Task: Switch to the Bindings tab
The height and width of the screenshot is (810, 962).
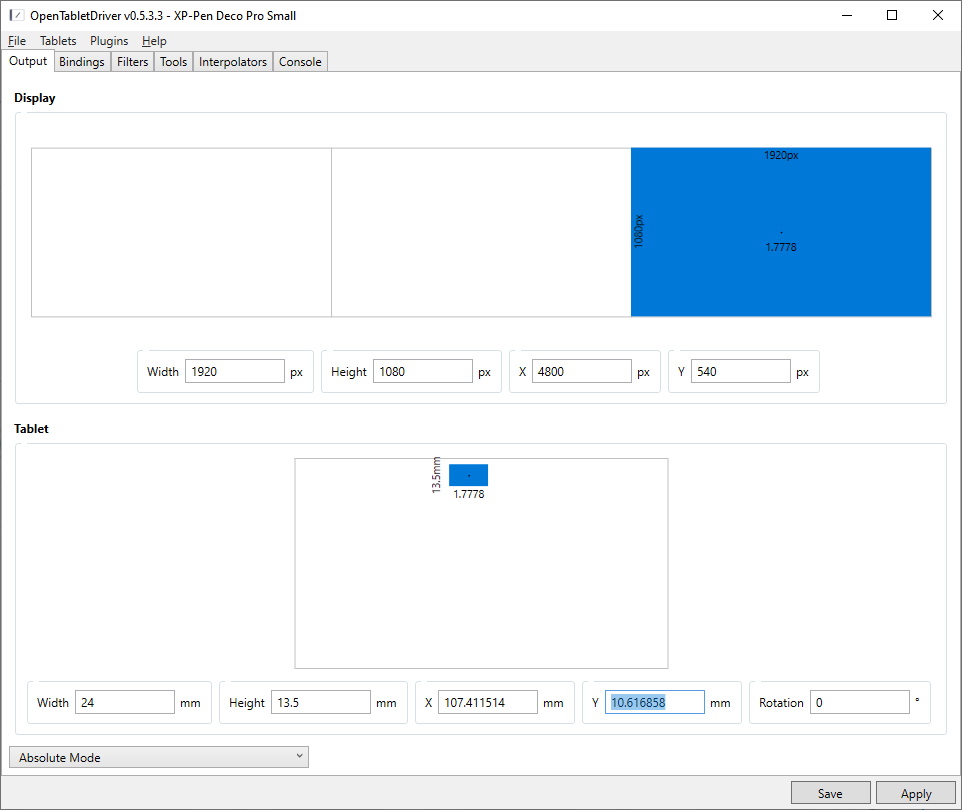Action: 82,62
